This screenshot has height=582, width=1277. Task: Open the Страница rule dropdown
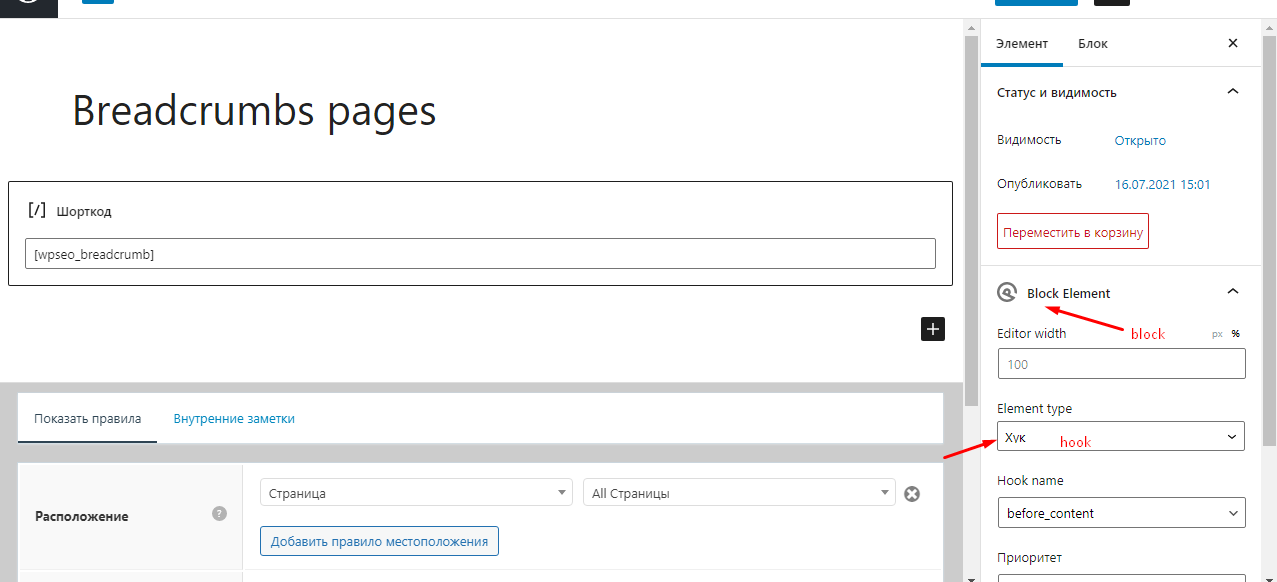416,493
